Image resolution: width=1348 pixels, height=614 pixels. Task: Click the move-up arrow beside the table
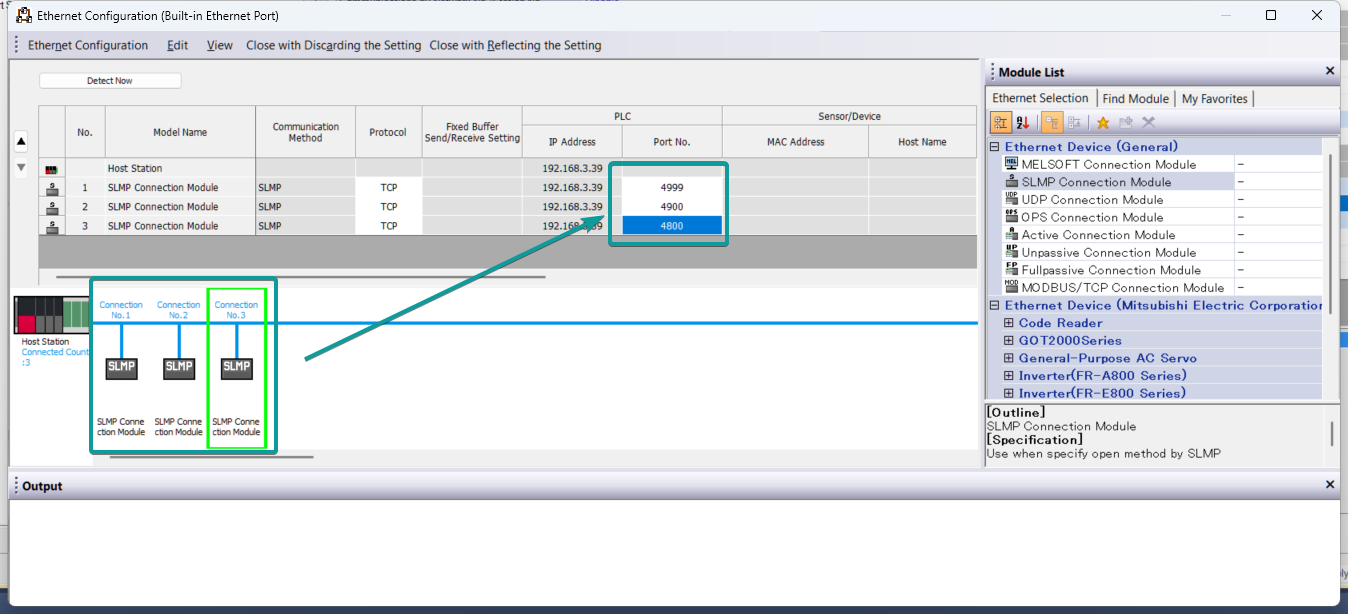coord(21,141)
